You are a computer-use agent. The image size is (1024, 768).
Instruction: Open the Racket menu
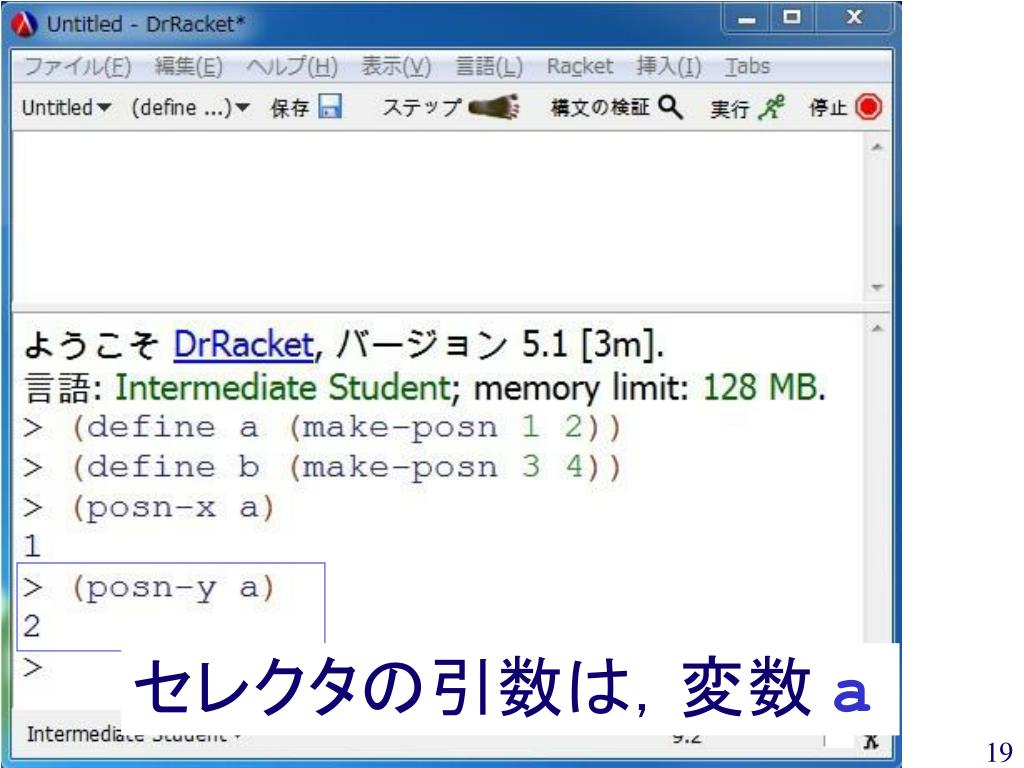pyautogui.click(x=579, y=66)
